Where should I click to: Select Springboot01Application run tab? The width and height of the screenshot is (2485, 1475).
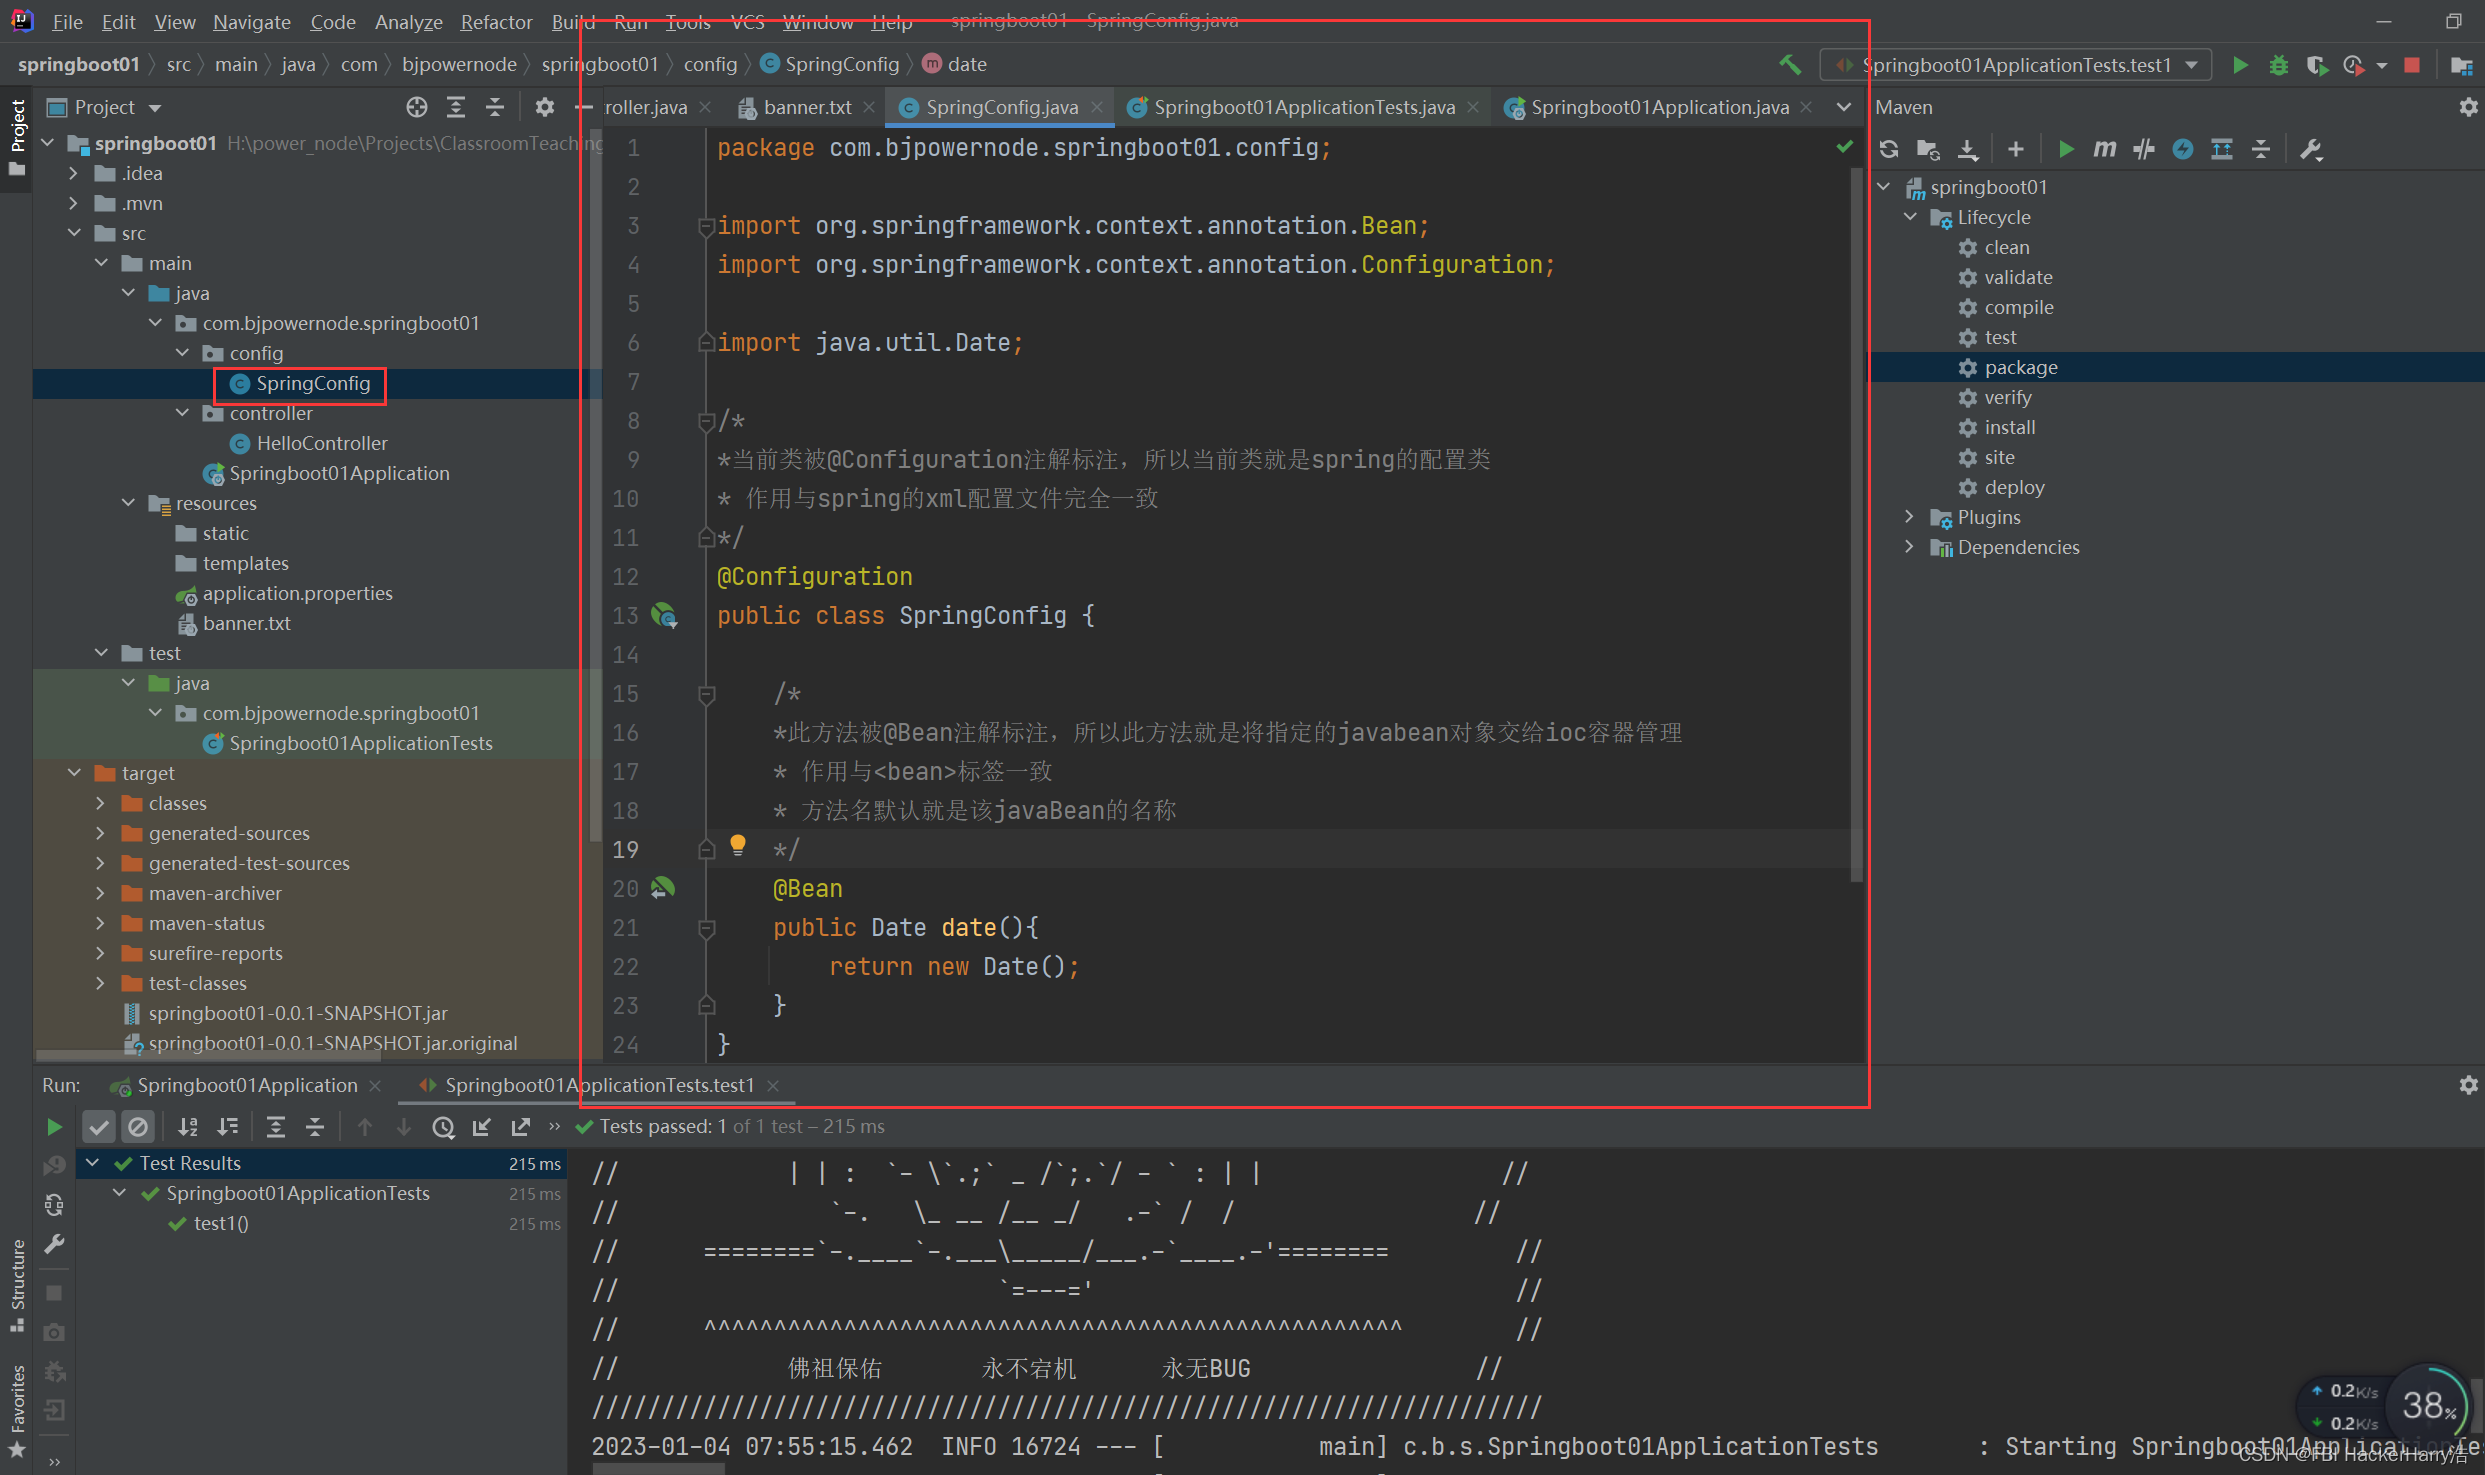point(247,1085)
